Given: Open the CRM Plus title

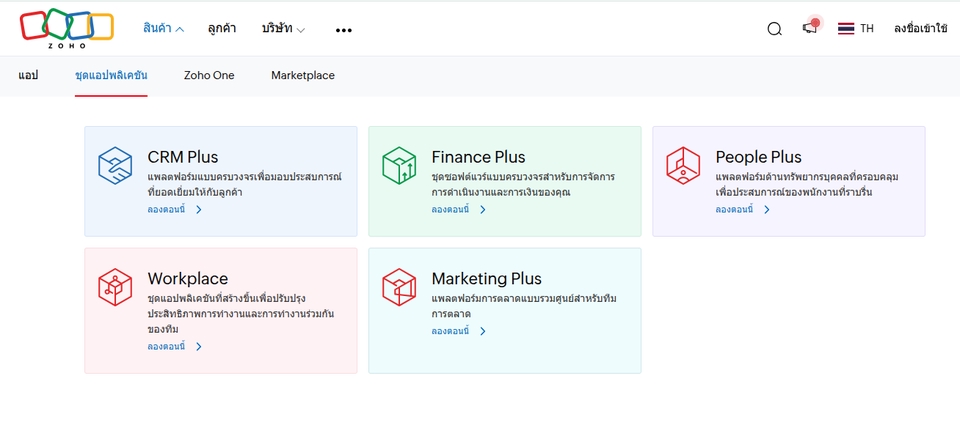Looking at the screenshot, I should pos(182,157).
